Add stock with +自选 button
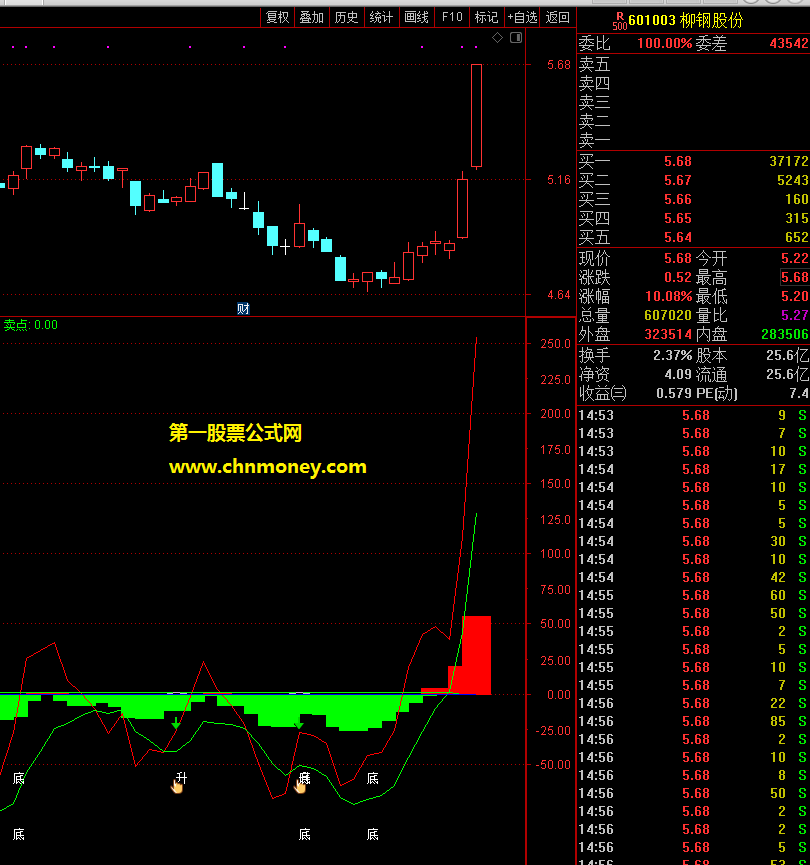810x865 pixels. click(x=522, y=18)
